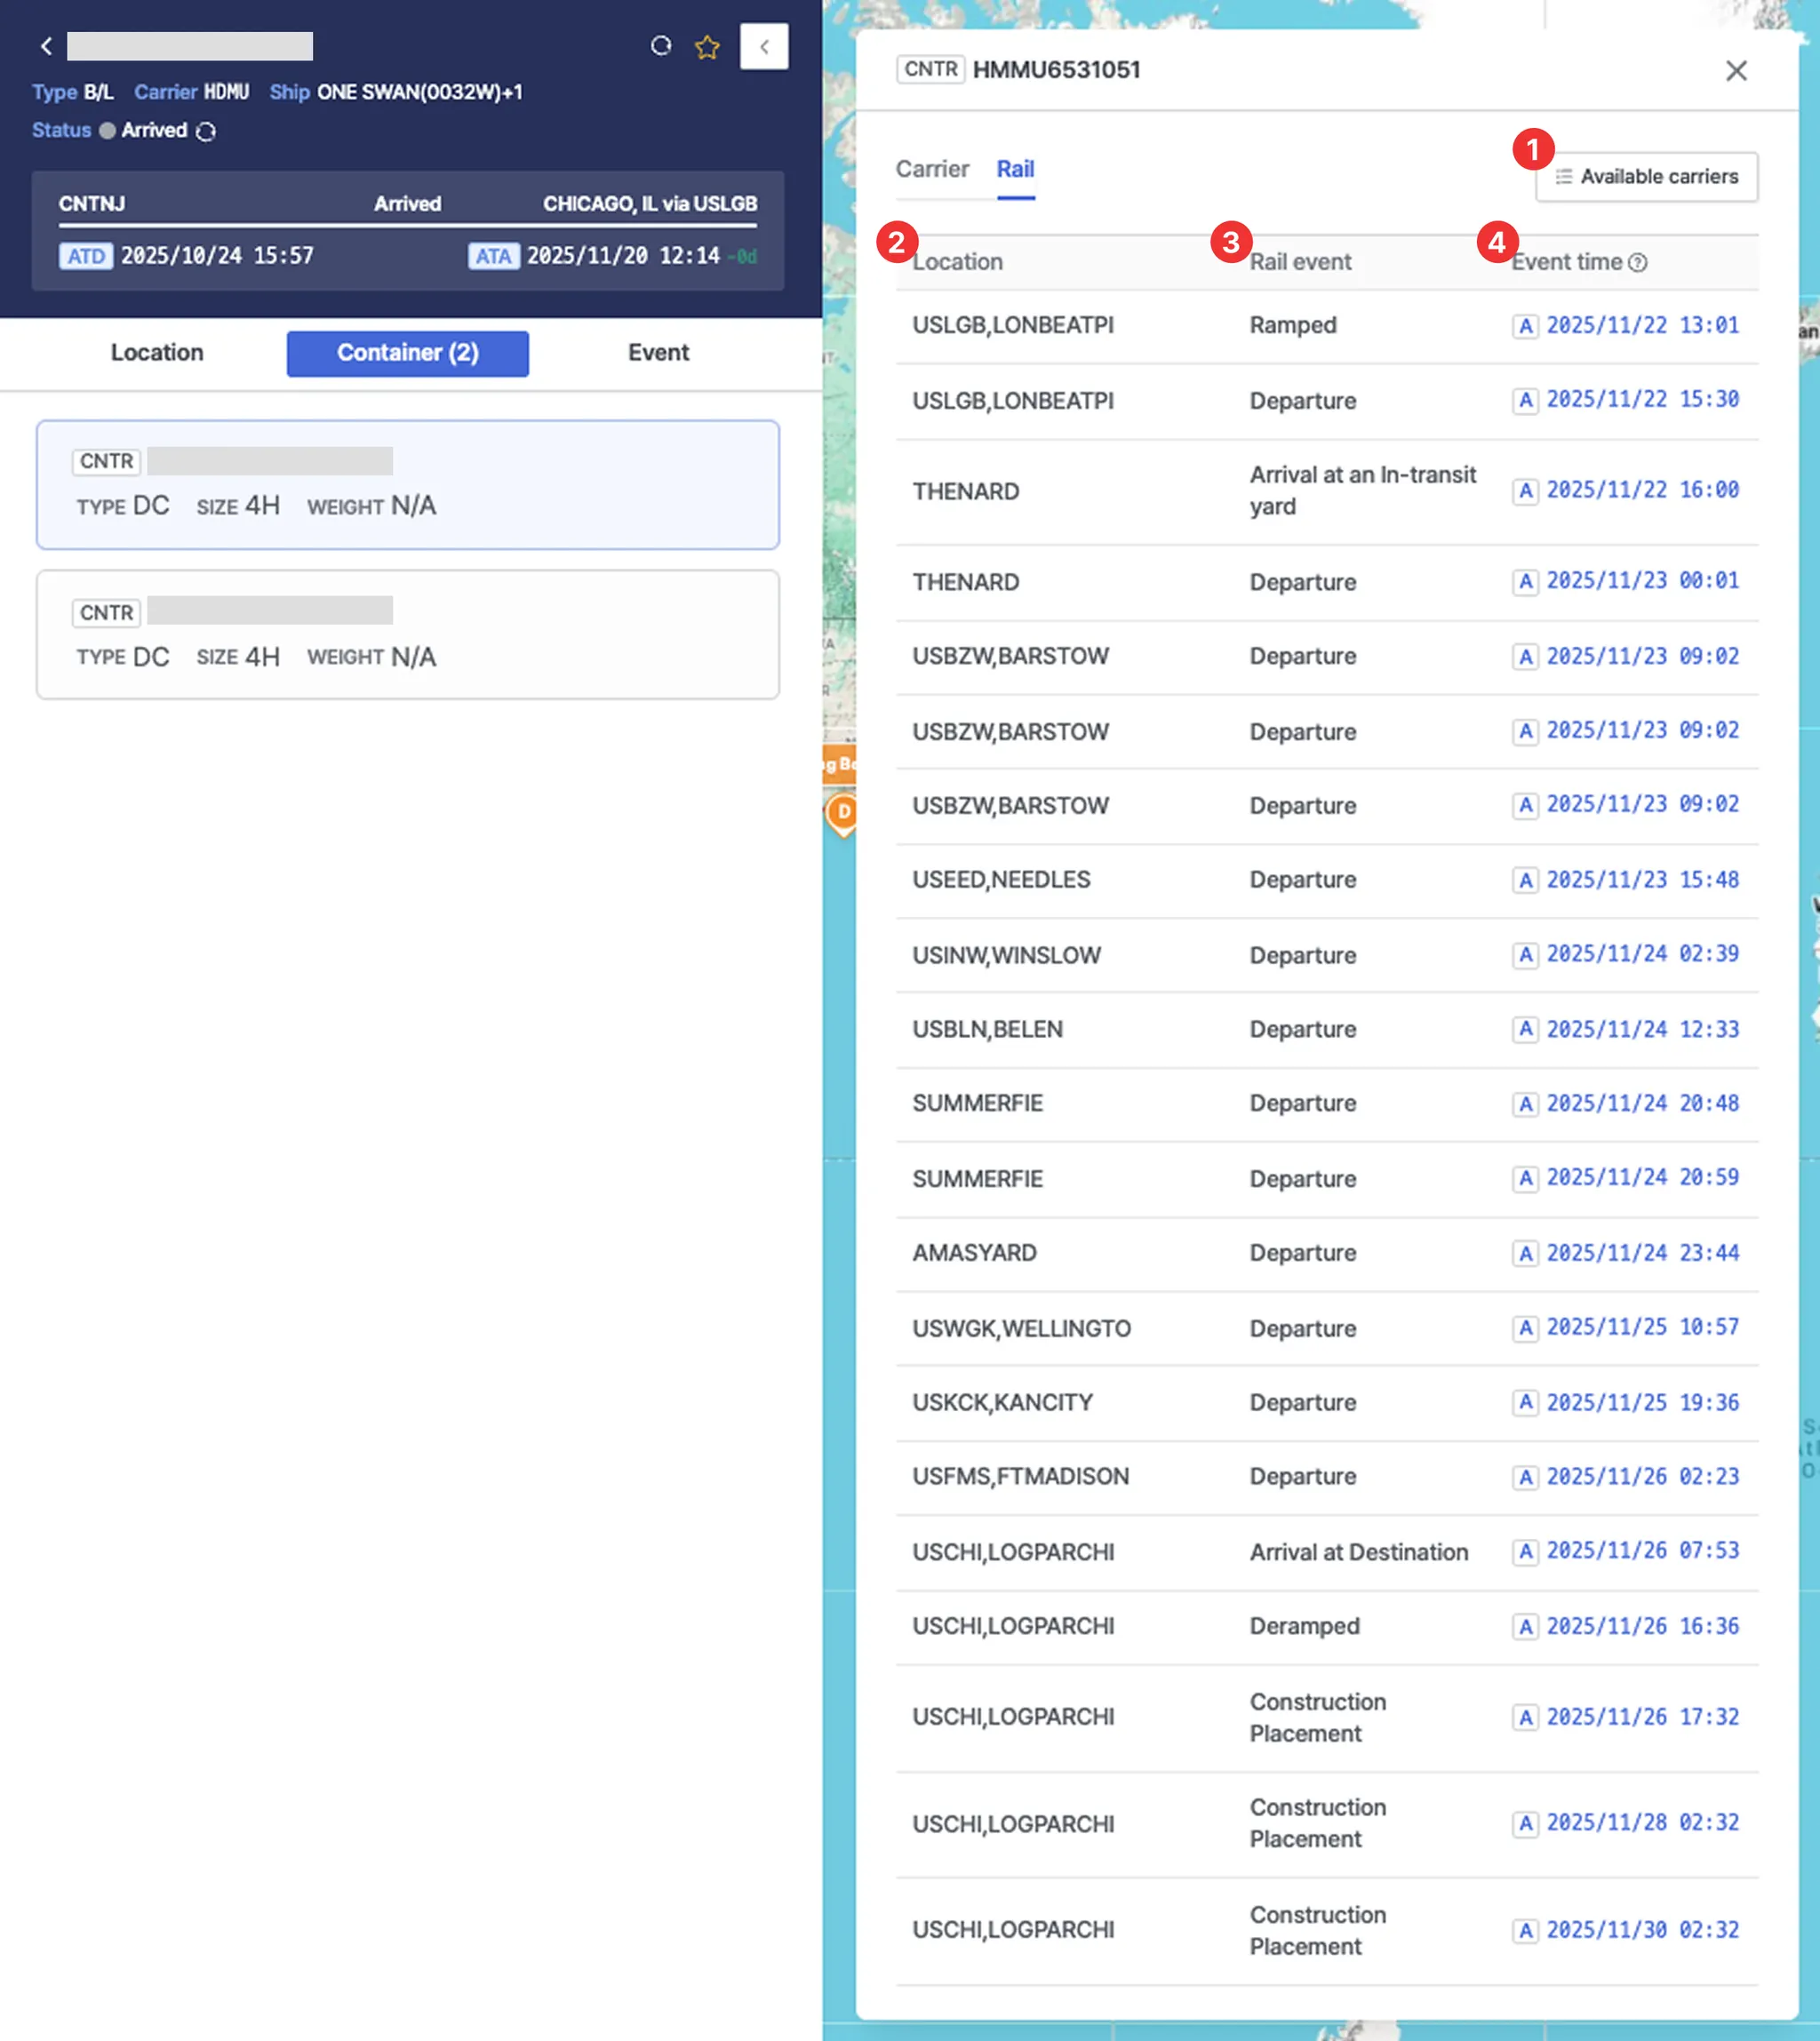Click the Deramped event time link

click(x=1641, y=1626)
